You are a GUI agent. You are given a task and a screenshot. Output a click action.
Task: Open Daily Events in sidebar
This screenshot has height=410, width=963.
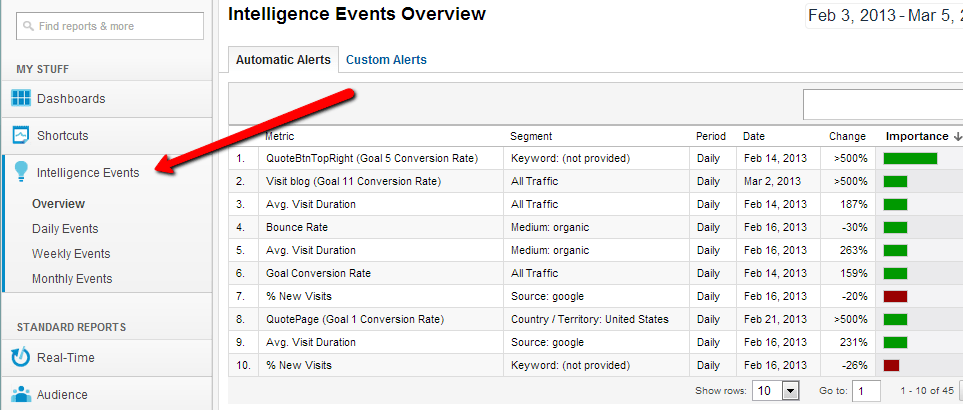point(65,229)
